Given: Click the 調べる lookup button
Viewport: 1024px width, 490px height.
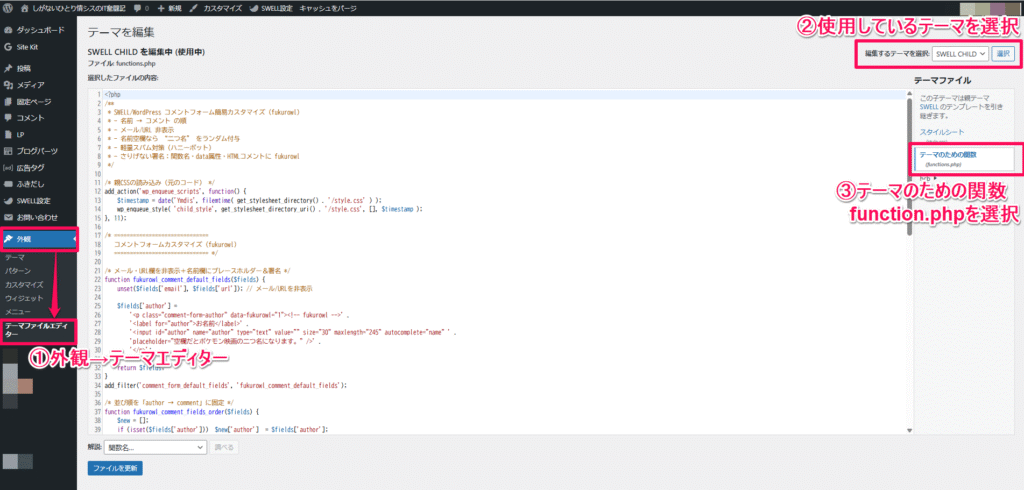Looking at the screenshot, I should click(x=224, y=448).
